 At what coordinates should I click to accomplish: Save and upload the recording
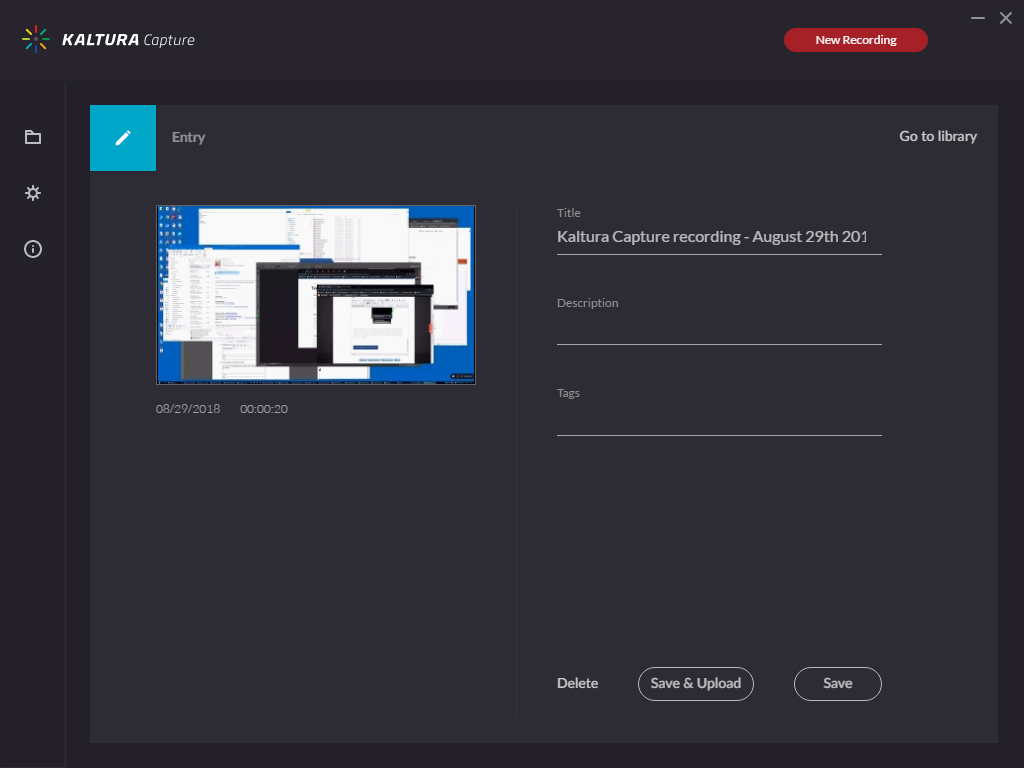click(x=695, y=683)
